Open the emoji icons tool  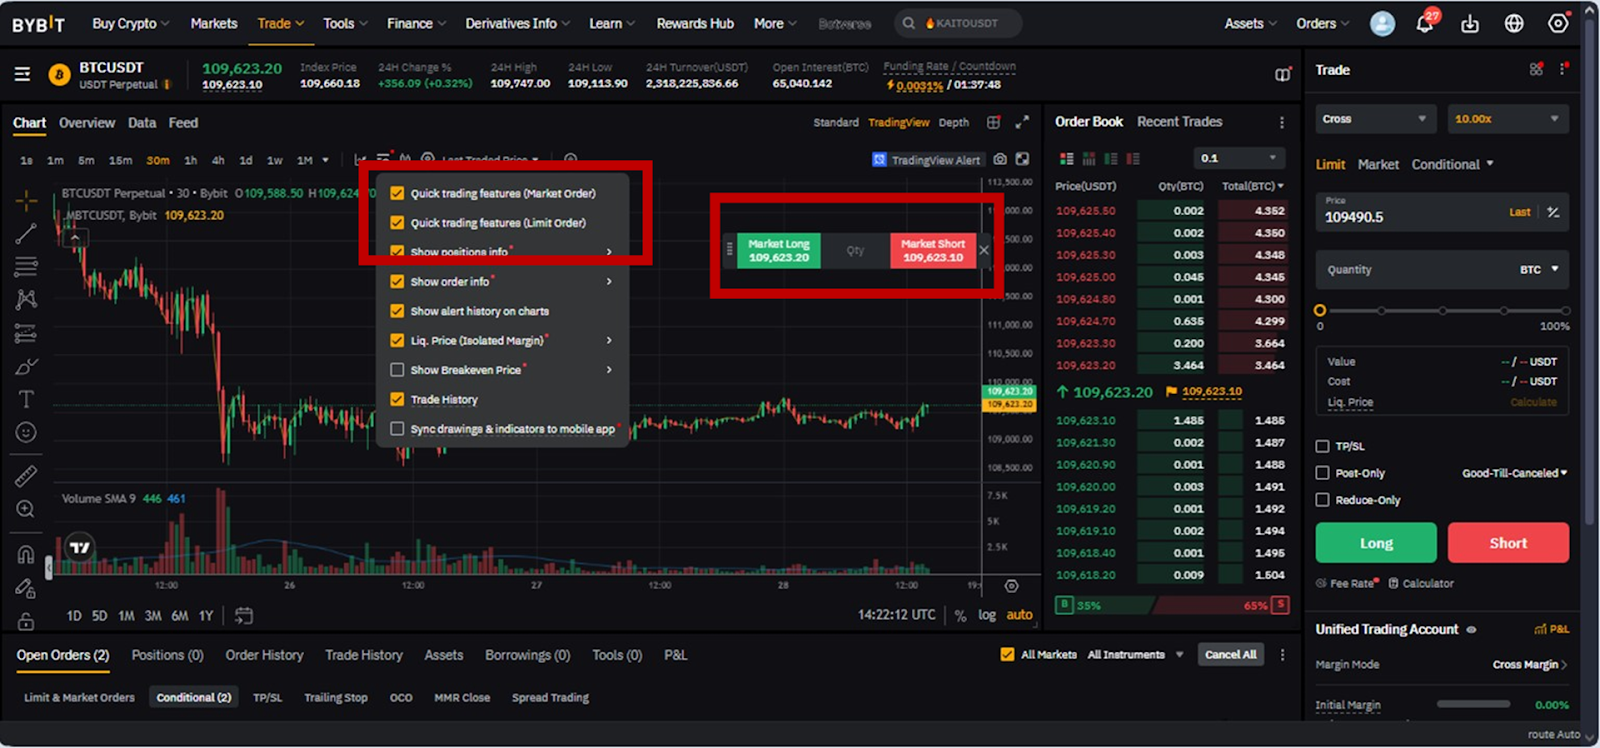pyautogui.click(x=26, y=432)
